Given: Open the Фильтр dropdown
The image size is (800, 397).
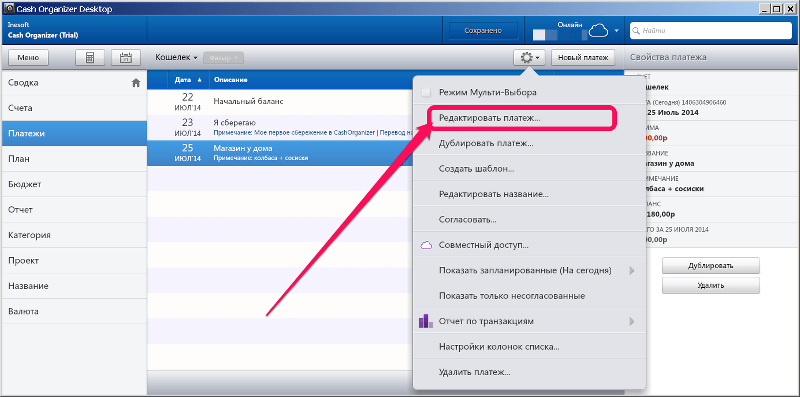Looking at the screenshot, I should click(x=223, y=58).
